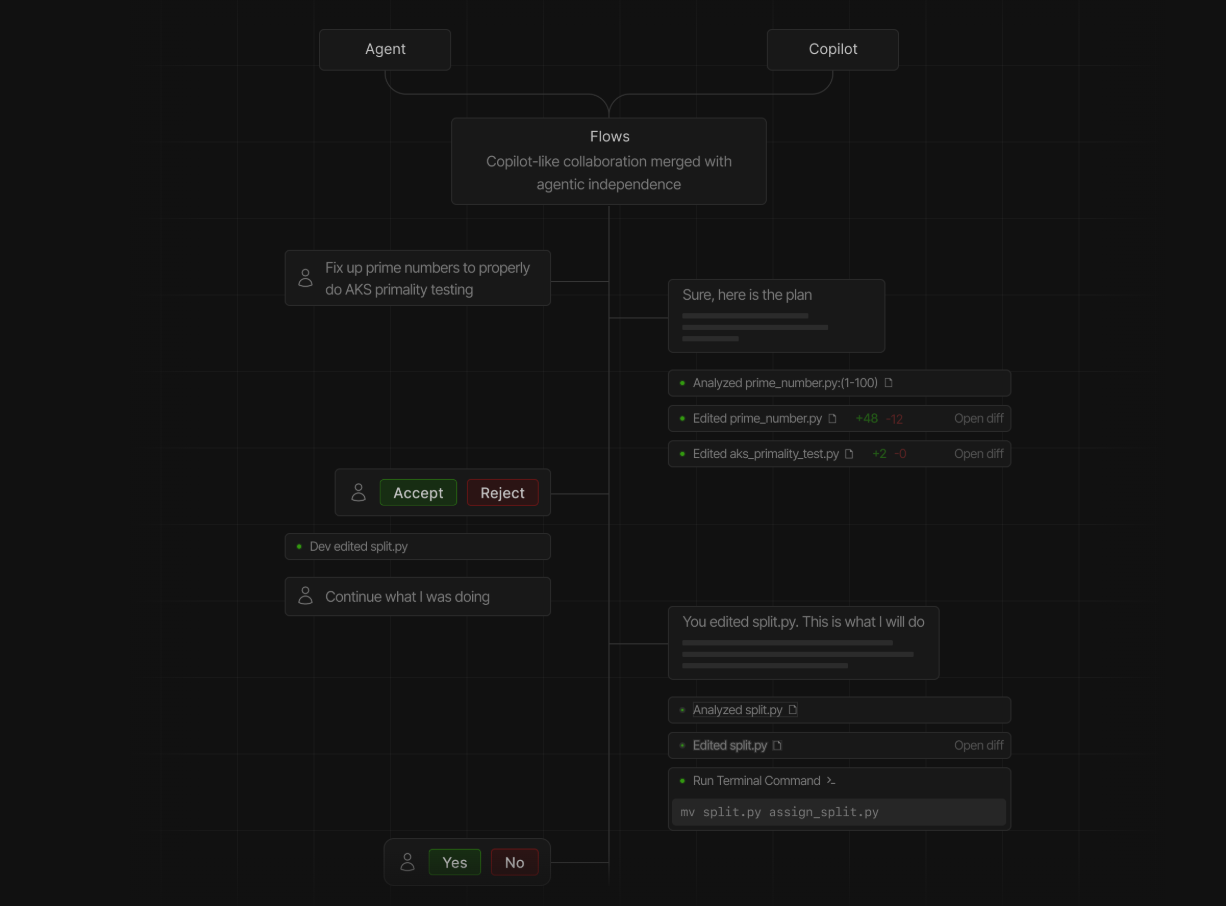Click terminal icon beside Run Terminal Command
This screenshot has height=906, width=1226.
pyautogui.click(x=831, y=781)
